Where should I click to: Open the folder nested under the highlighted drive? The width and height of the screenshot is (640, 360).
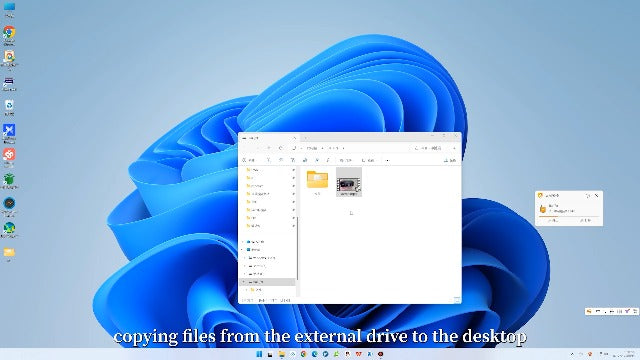256,290
